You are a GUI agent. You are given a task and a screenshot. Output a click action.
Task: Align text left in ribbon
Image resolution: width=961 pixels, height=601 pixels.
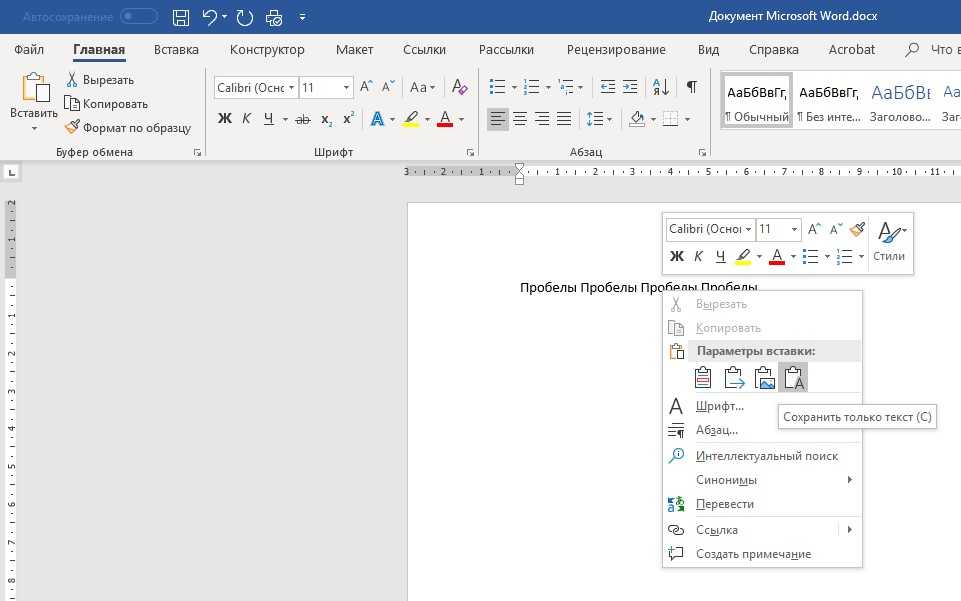tap(498, 119)
